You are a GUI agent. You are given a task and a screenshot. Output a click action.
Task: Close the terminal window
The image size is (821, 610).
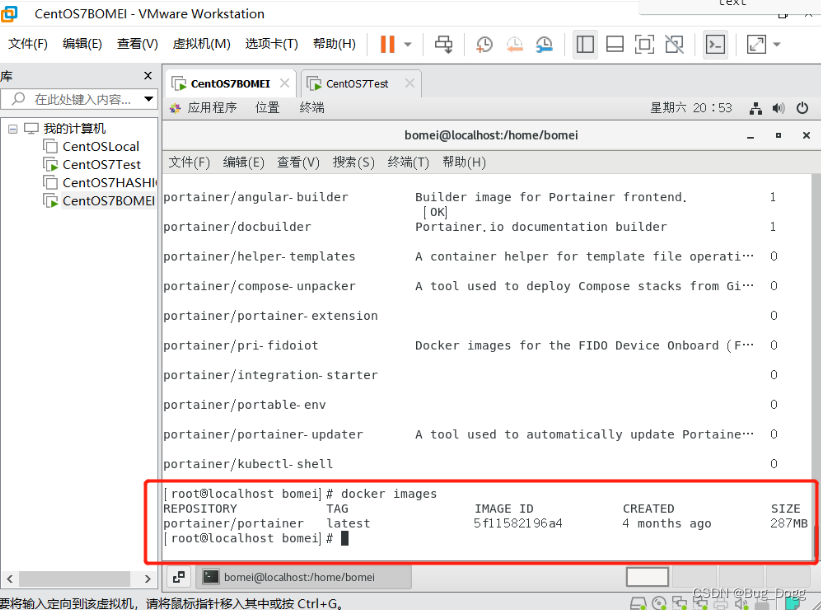point(806,136)
